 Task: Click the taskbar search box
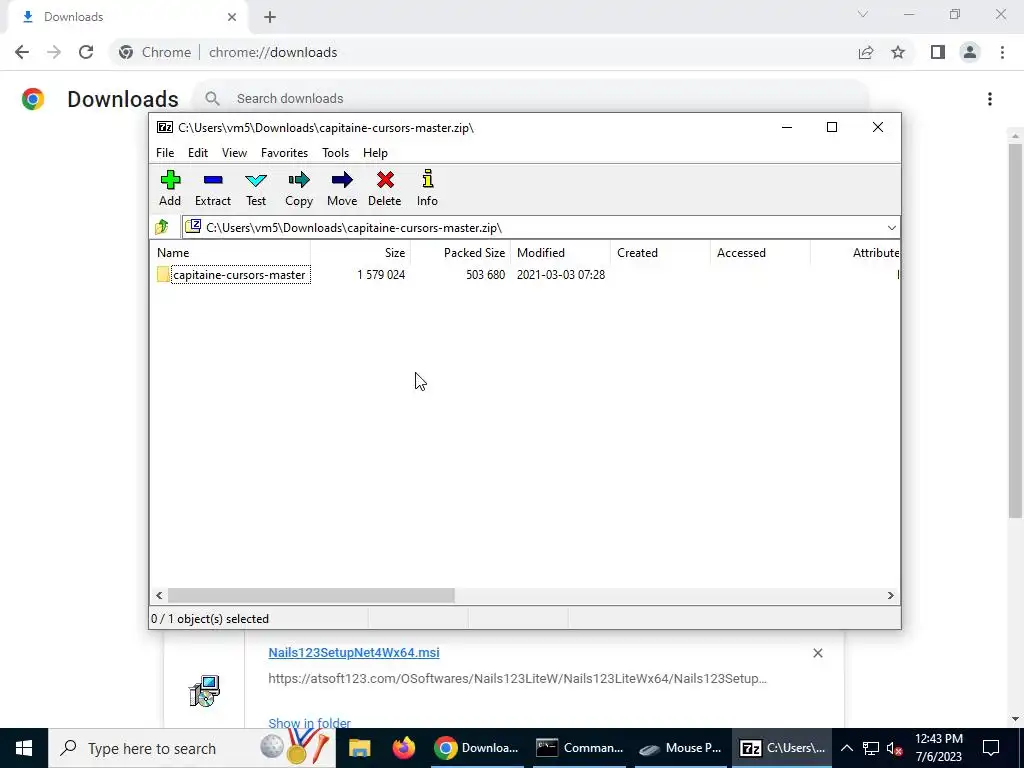[x=191, y=748]
